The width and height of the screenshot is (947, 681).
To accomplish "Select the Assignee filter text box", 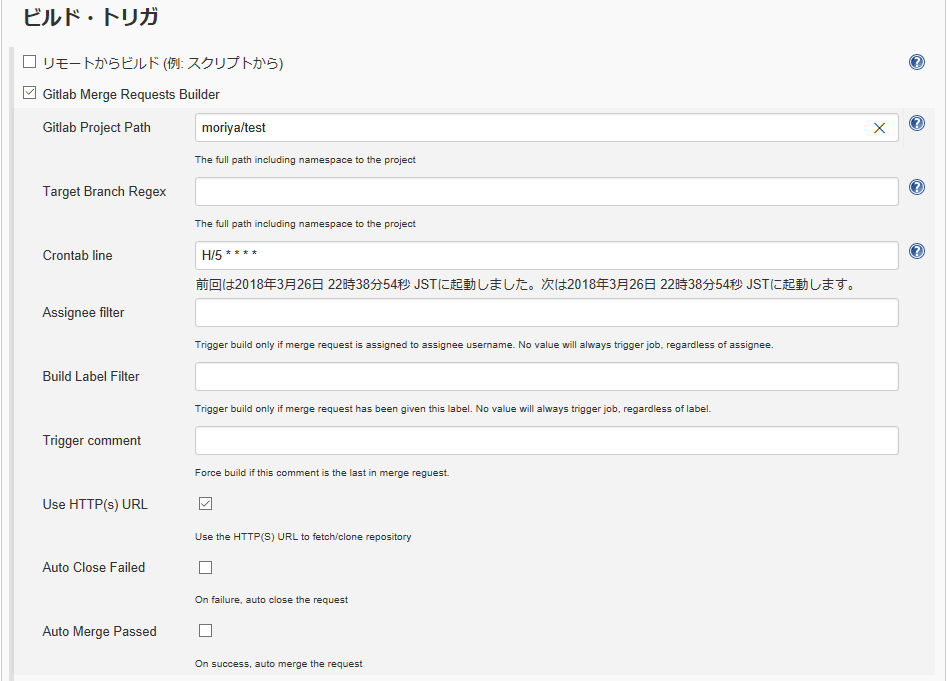I will [547, 313].
